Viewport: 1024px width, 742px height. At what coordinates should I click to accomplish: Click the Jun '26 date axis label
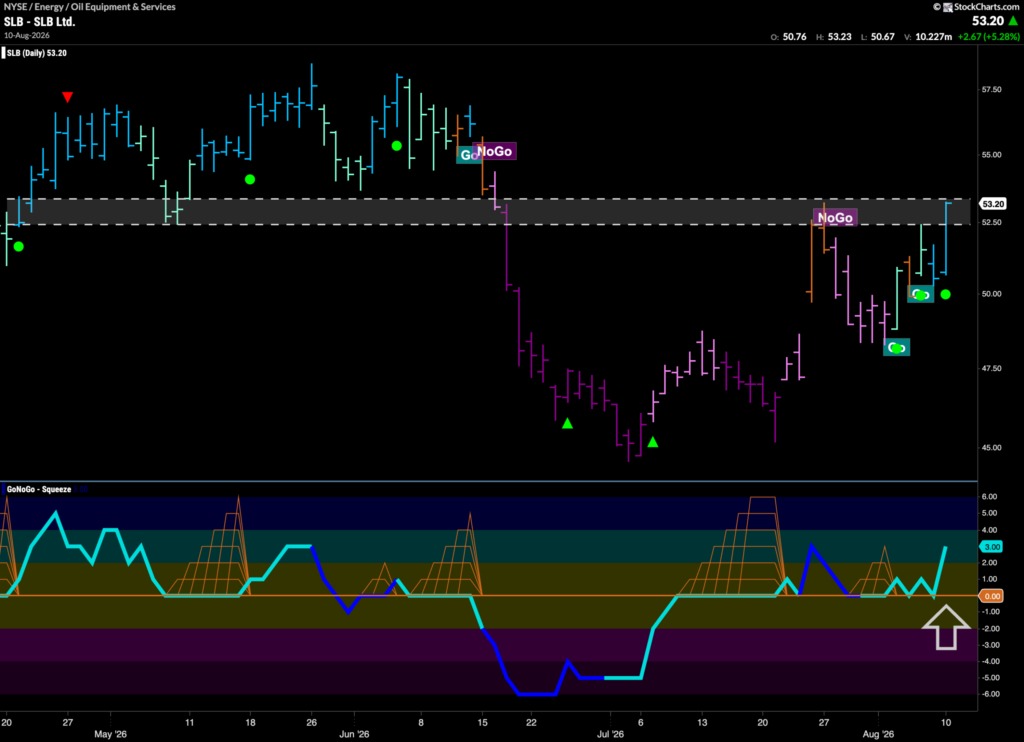(354, 734)
